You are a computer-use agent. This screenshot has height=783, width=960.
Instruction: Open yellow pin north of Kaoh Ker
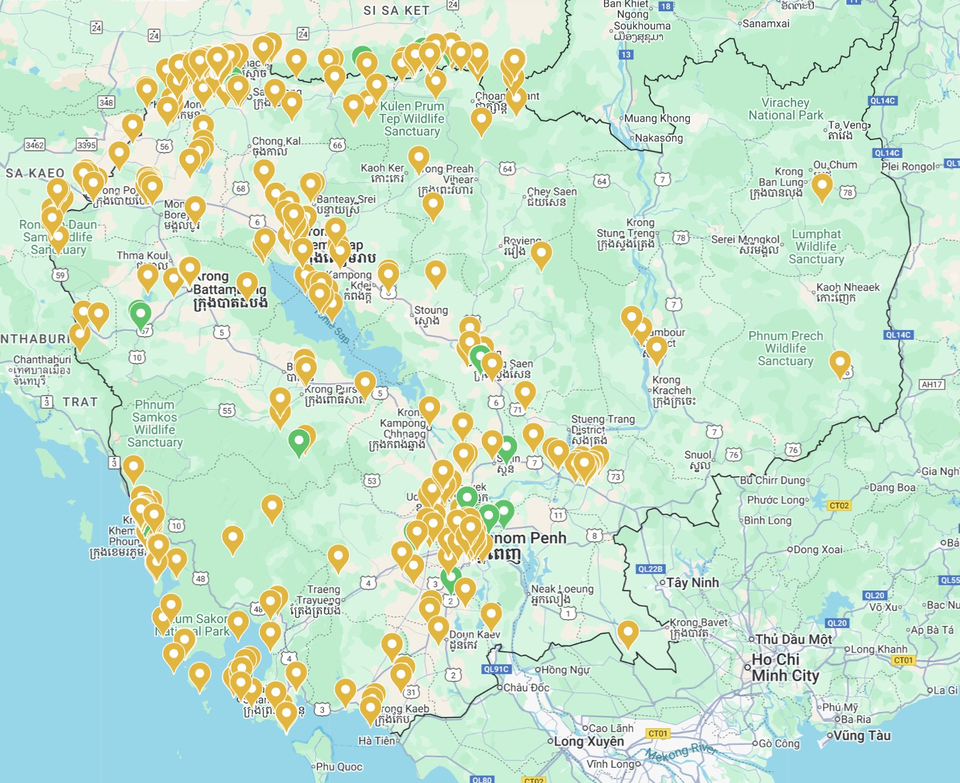point(418,159)
